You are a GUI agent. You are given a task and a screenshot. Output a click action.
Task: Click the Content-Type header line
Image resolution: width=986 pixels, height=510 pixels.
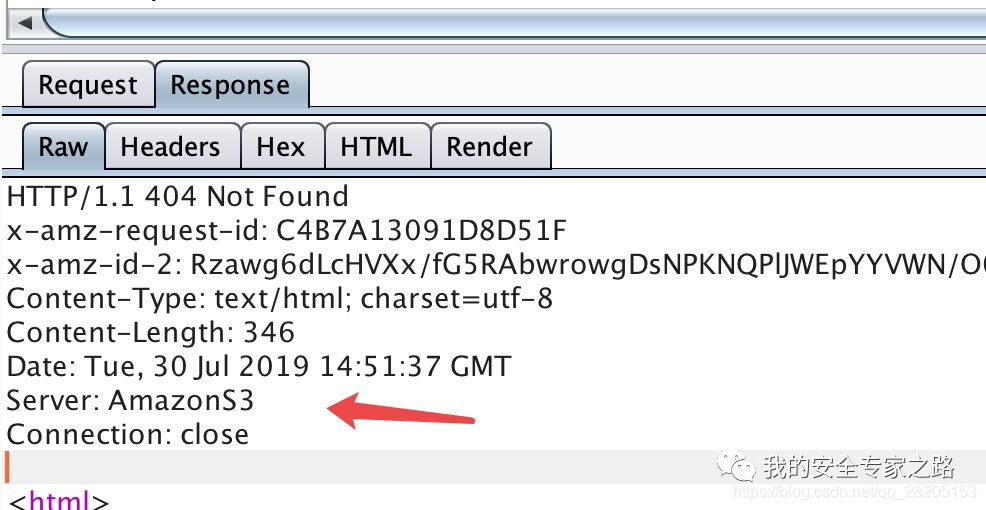tap(280, 299)
